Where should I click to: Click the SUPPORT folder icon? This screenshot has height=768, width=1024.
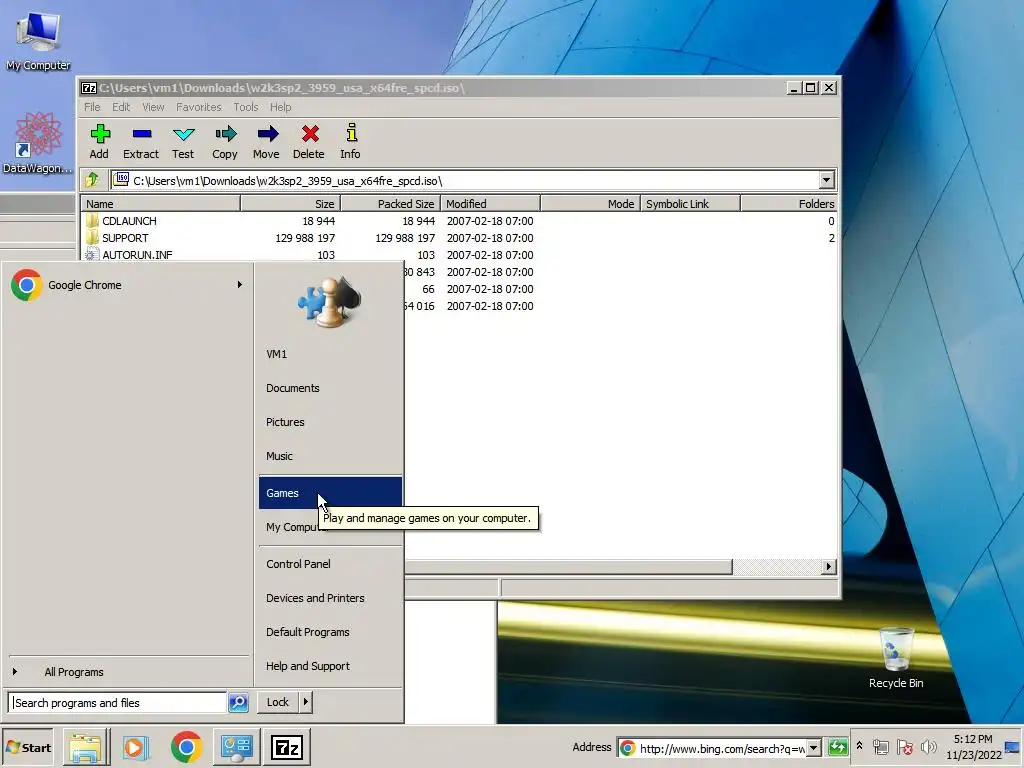click(92, 238)
